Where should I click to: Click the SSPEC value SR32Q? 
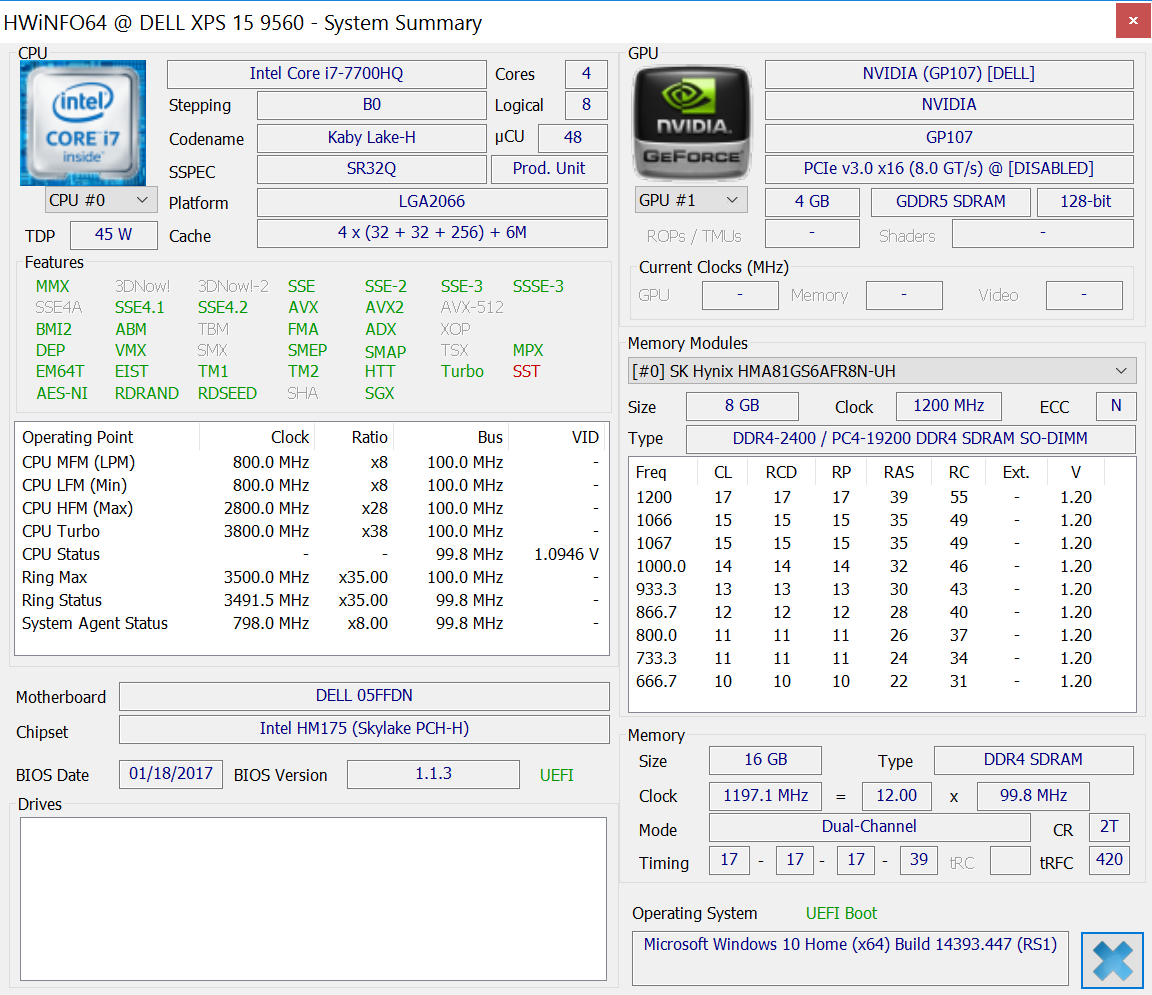coord(372,168)
